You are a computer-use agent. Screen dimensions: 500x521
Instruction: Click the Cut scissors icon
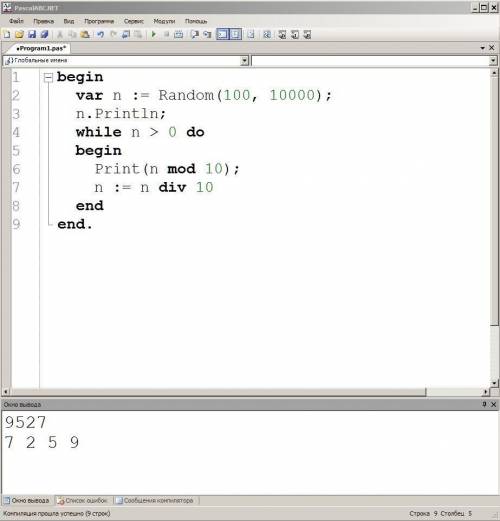[x=60, y=34]
